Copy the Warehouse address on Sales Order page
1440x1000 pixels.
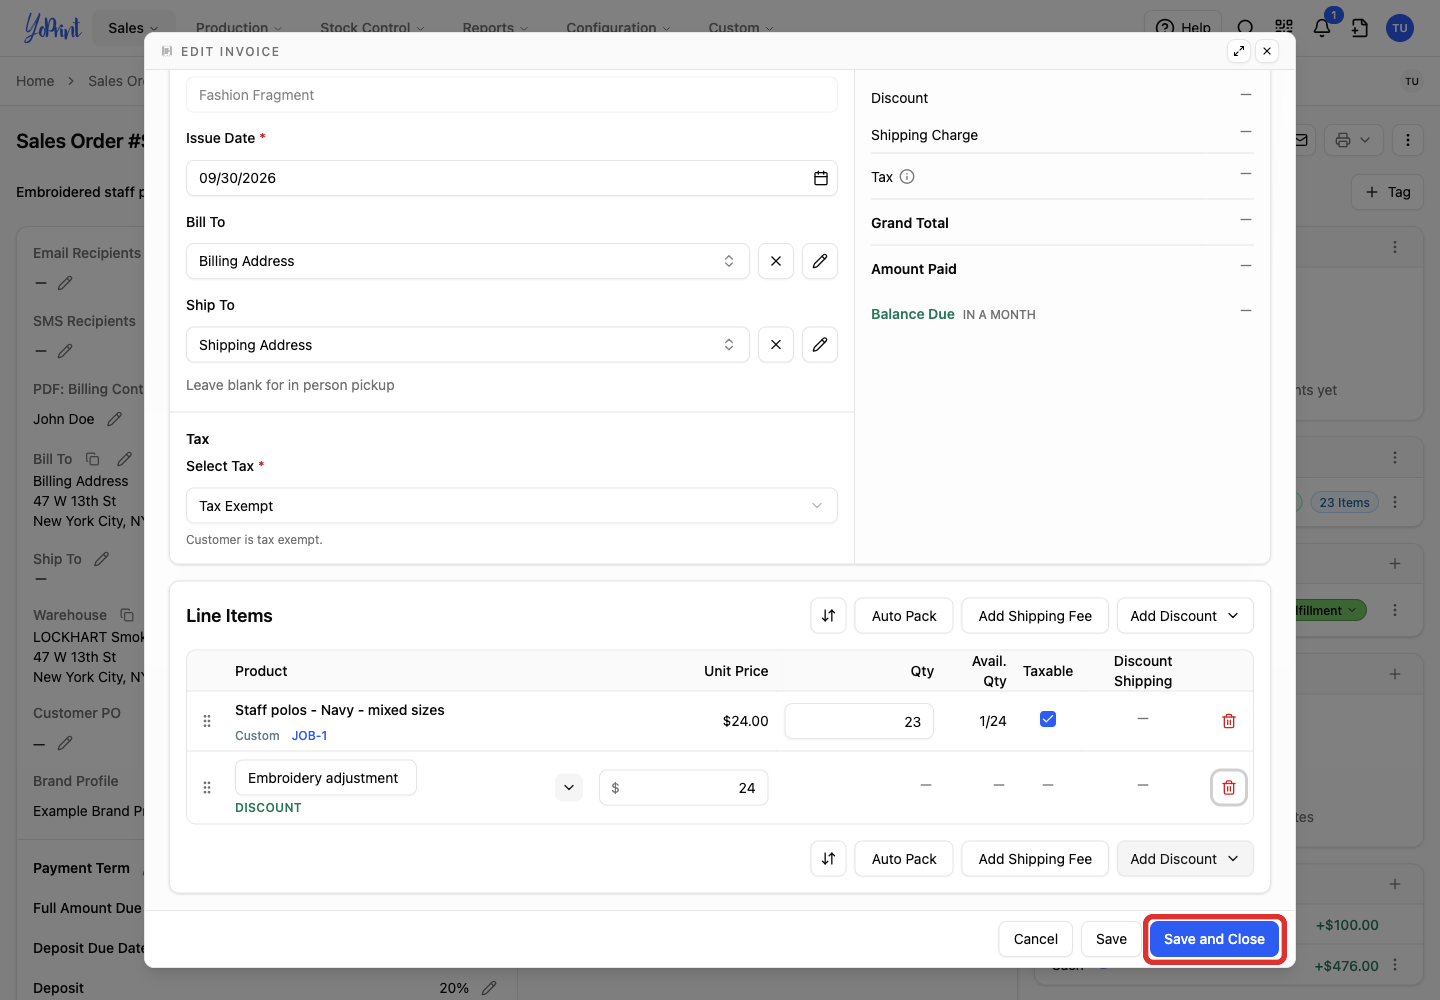tap(127, 615)
